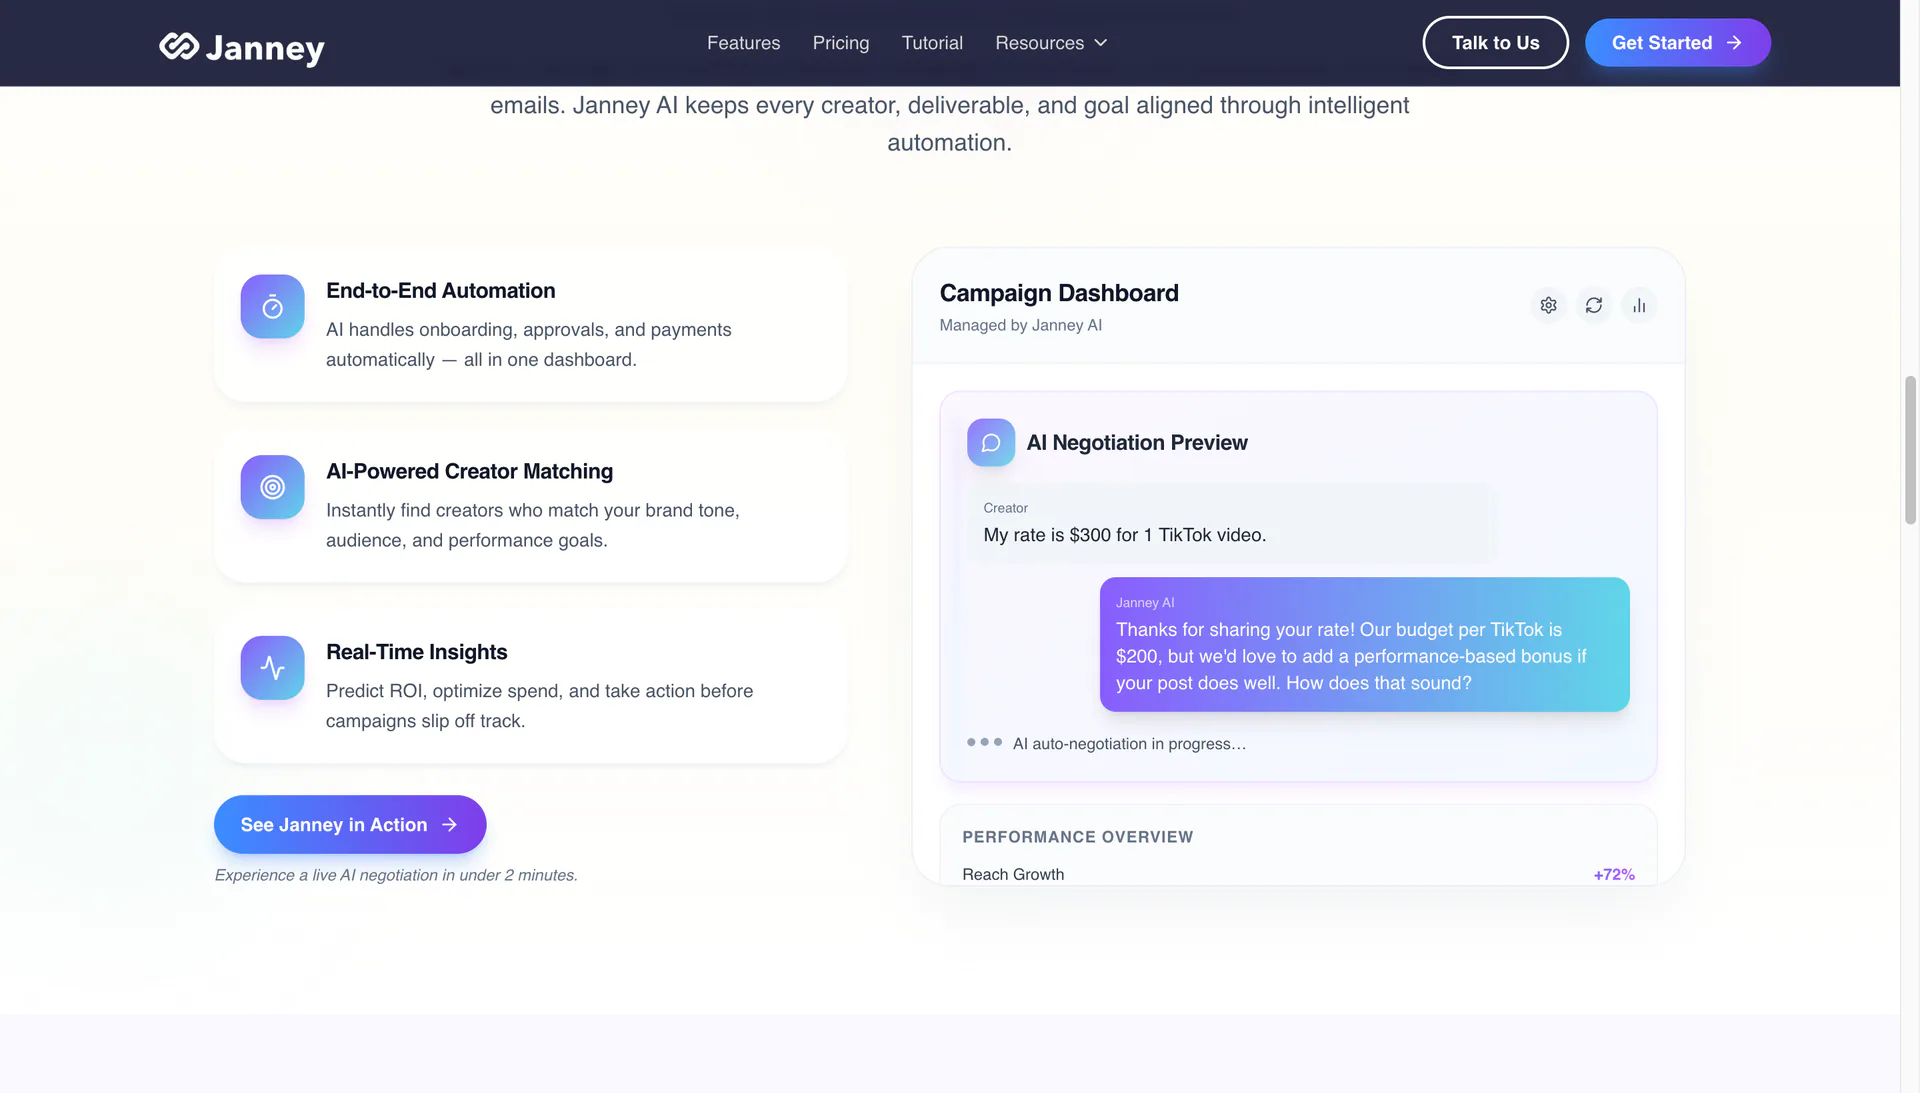This screenshot has height=1093, width=1920.
Task: Click the pulse icon for Real-Time Insights
Action: [272, 667]
